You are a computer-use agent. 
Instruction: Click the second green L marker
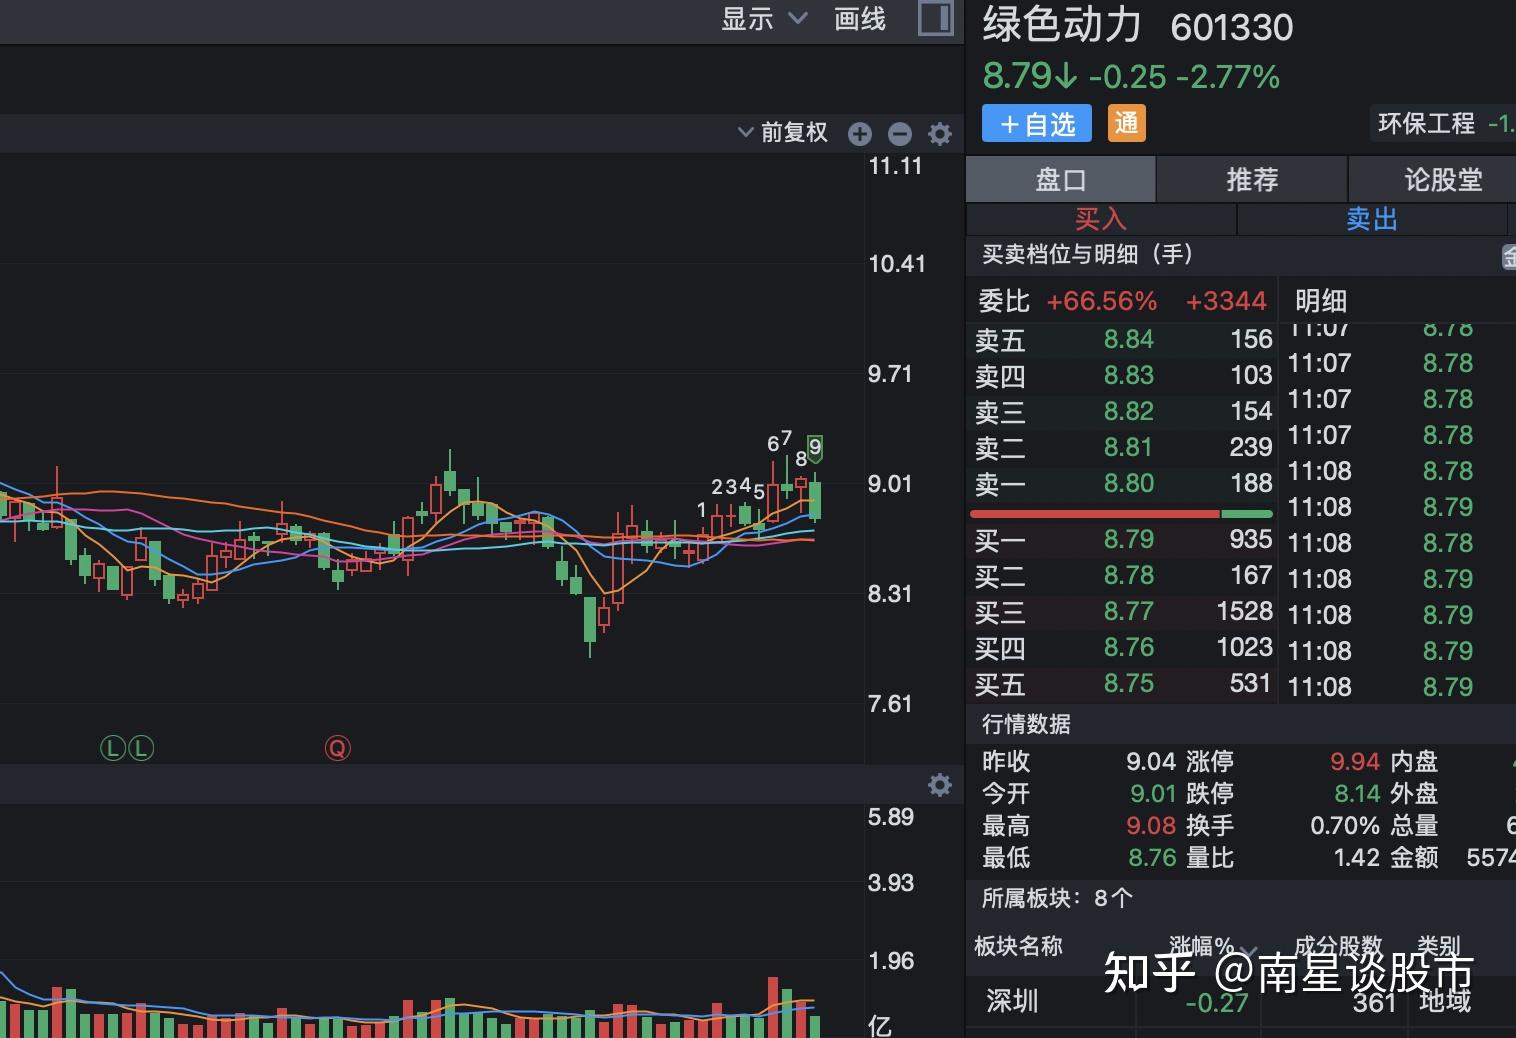click(141, 748)
